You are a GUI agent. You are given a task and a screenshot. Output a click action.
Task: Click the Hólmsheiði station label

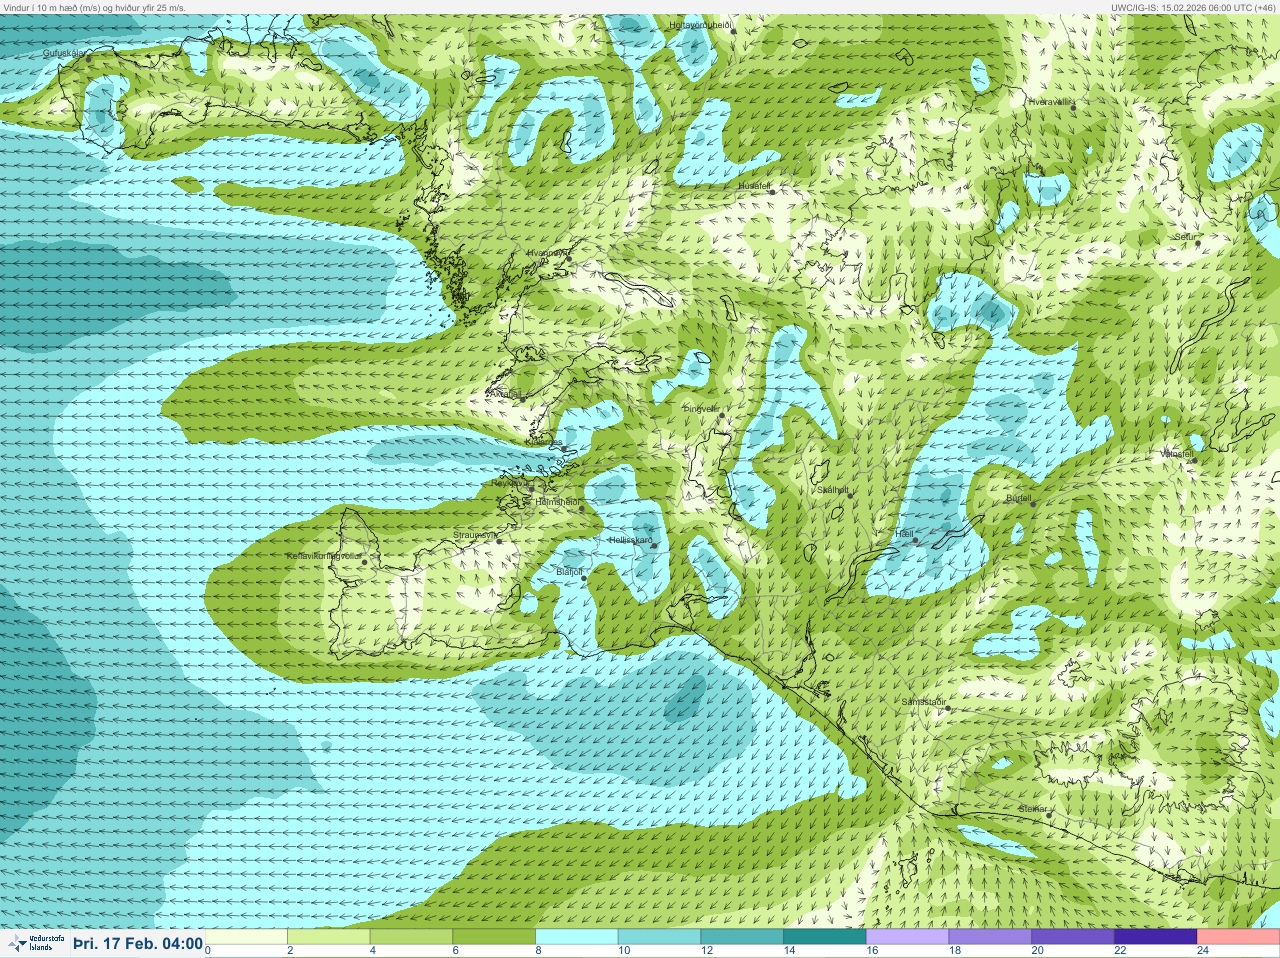[x=558, y=502]
